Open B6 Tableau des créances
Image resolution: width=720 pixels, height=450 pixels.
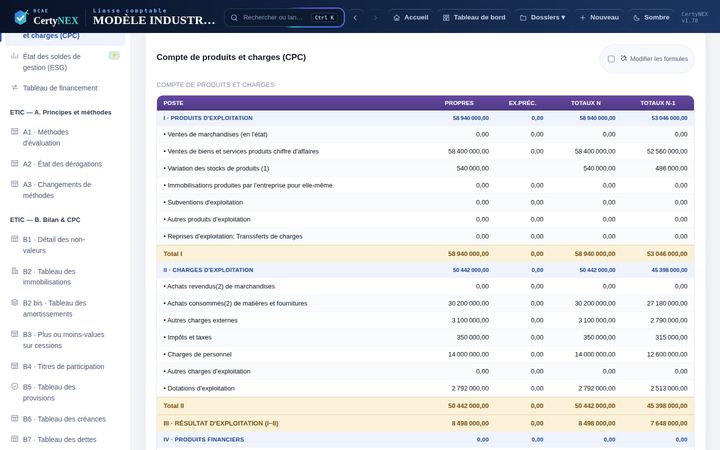65,419
